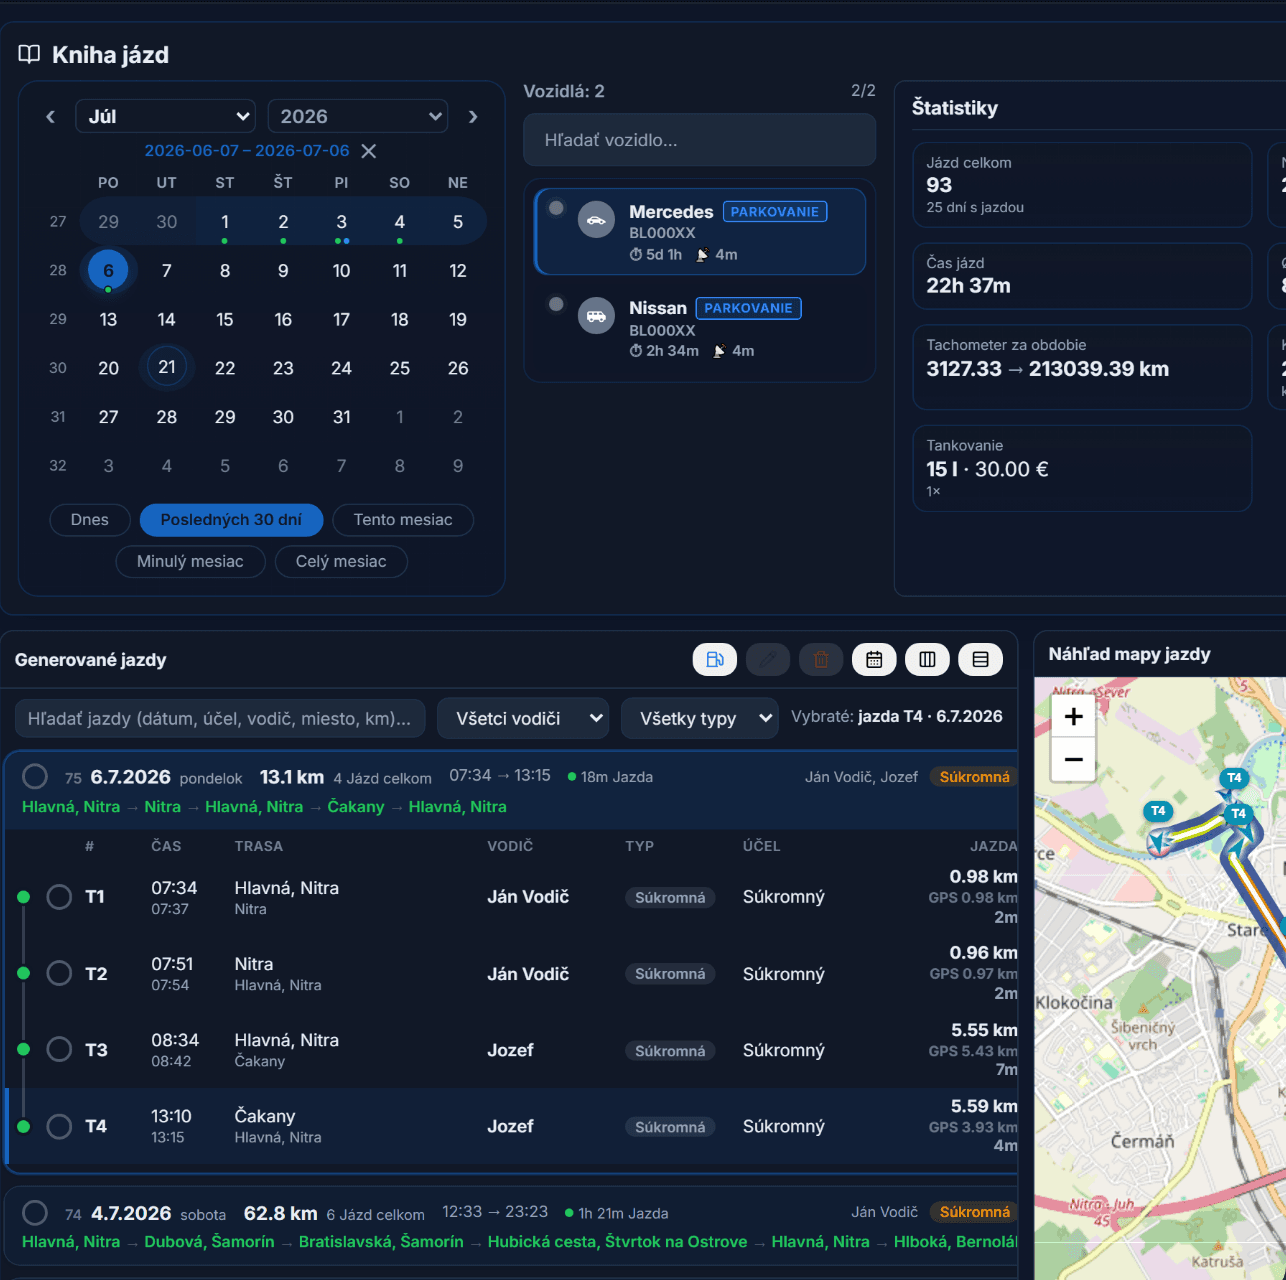The height and width of the screenshot is (1280, 1286).
Task: Select trip T1 radio circle
Action: [x=59, y=897]
